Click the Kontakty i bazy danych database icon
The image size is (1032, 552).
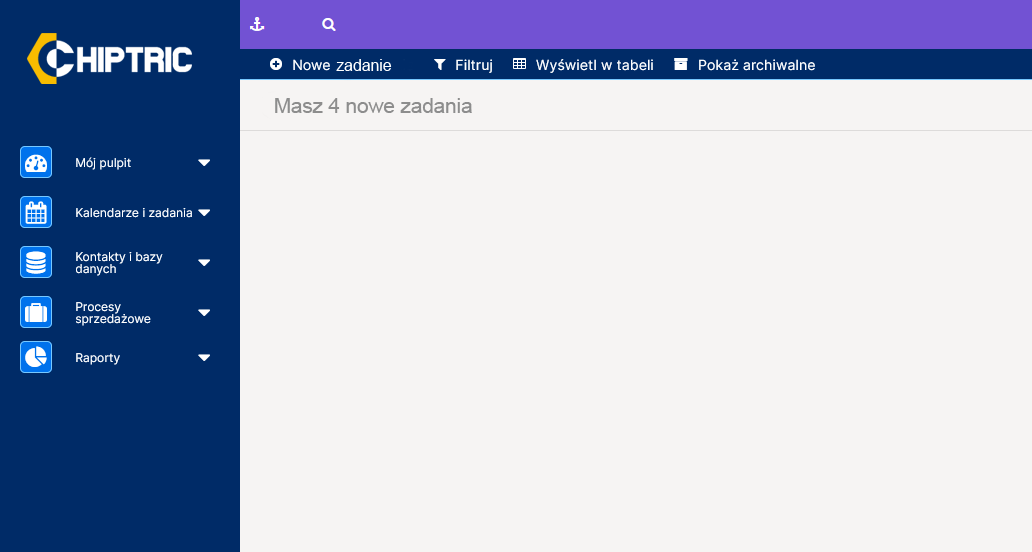click(36, 263)
